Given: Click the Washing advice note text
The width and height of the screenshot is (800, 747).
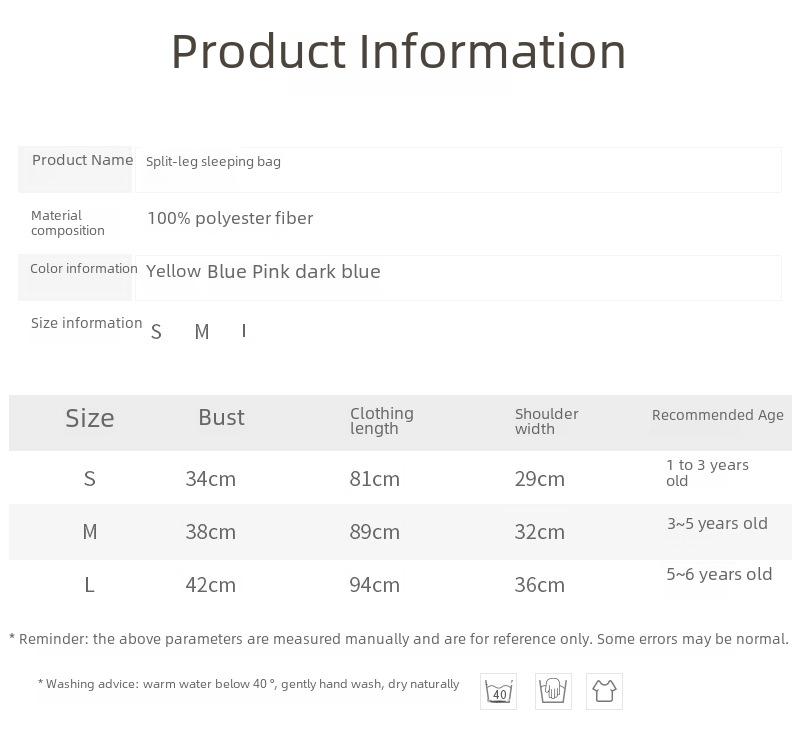Looking at the screenshot, I should [x=248, y=684].
